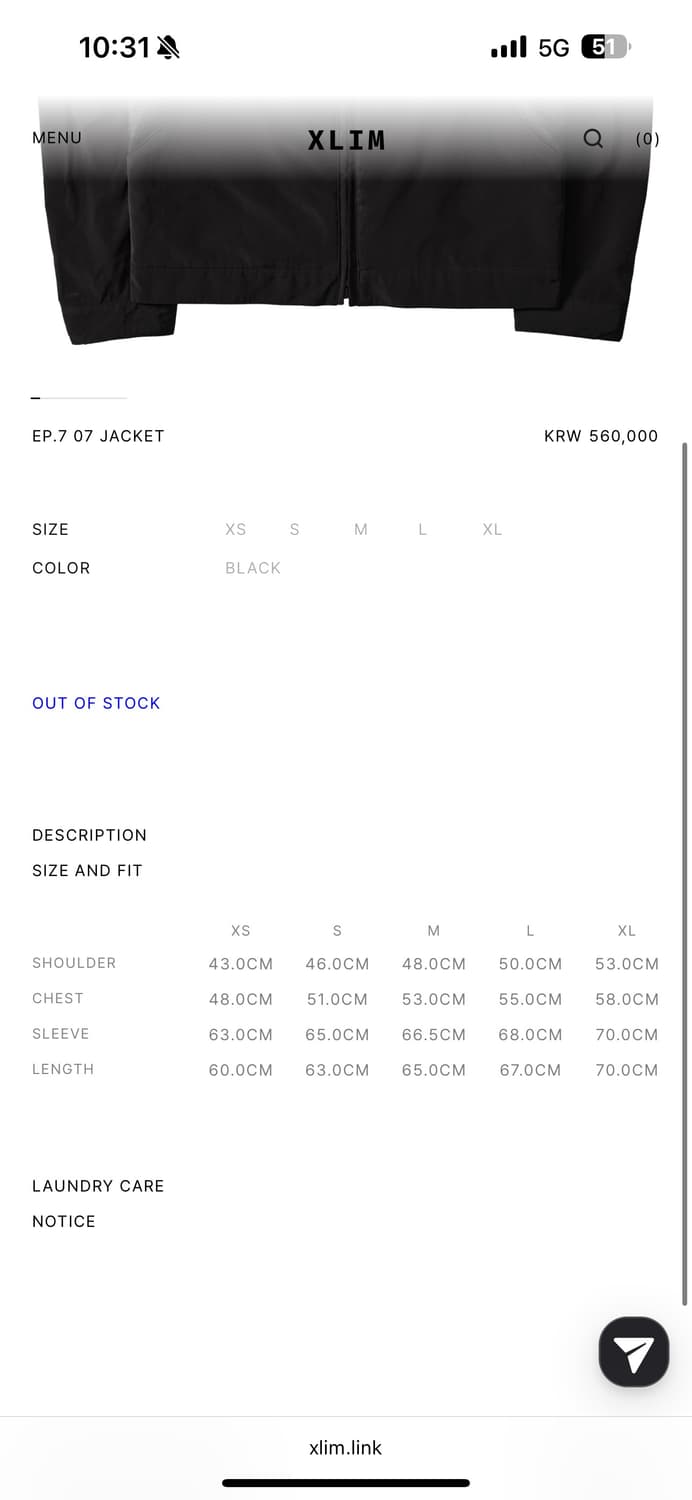Tap the xlim.link address bar

(x=346, y=1447)
